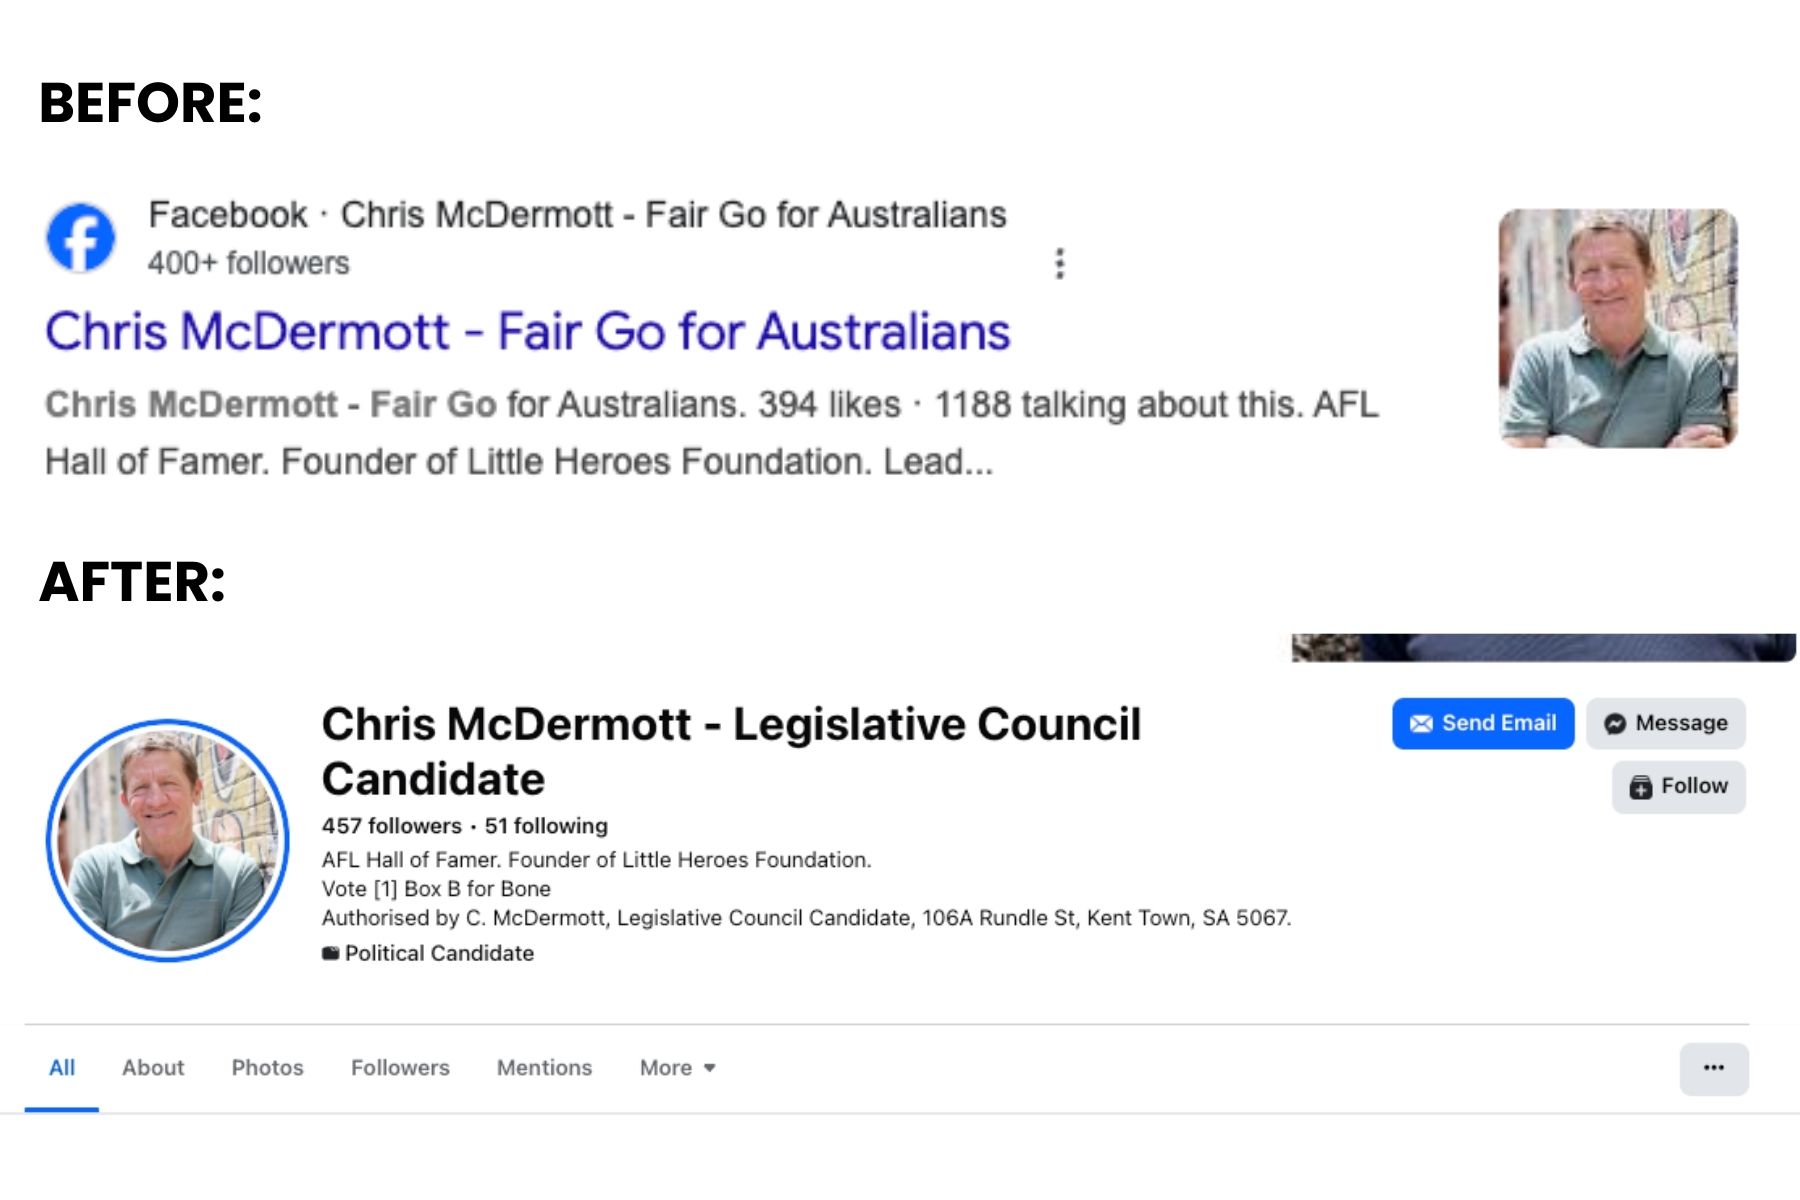The height and width of the screenshot is (1200, 1800).
Task: Switch to the All tab
Action: click(62, 1068)
